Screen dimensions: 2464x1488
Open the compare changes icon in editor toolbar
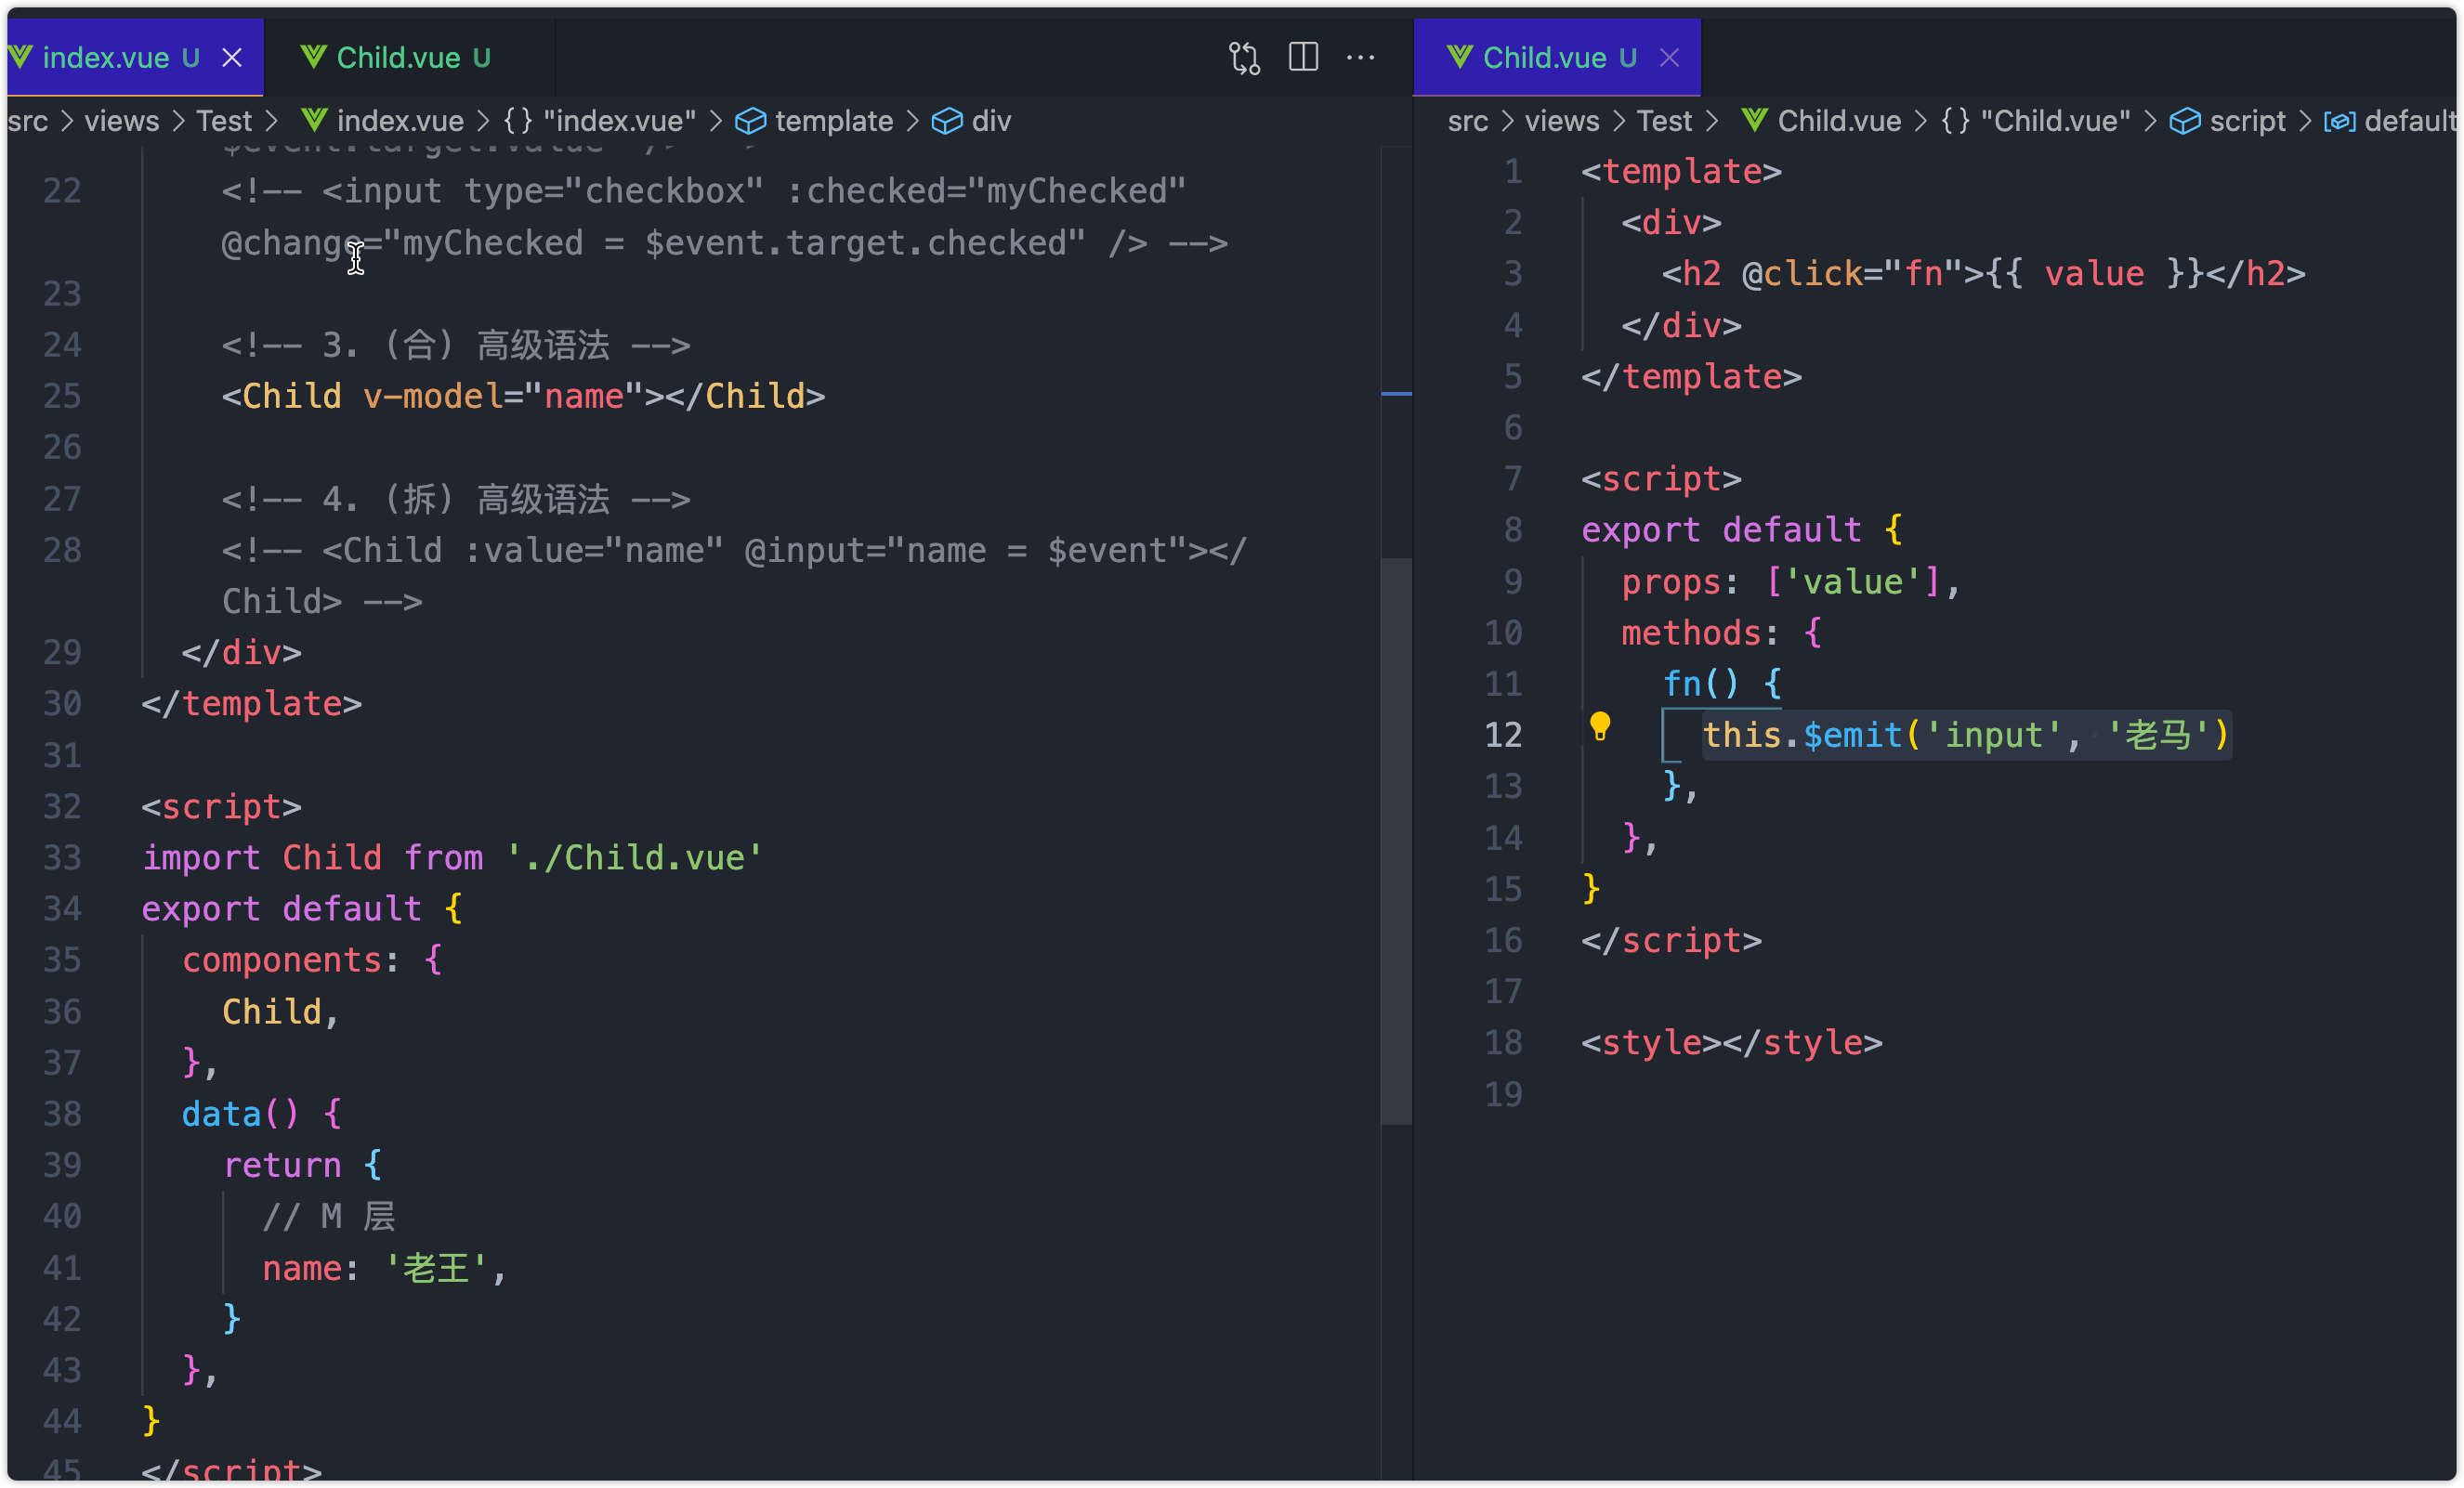coord(1244,57)
